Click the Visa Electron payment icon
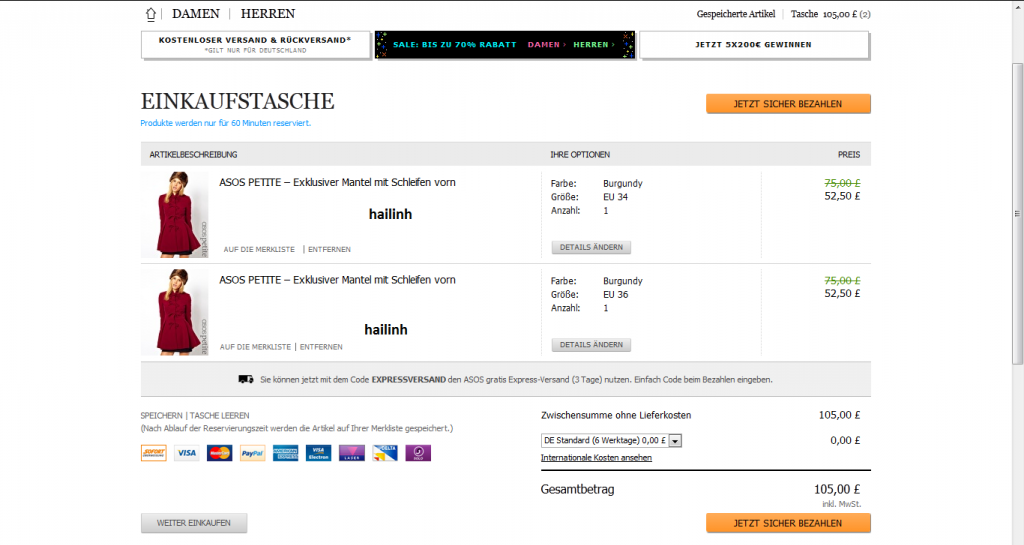Image resolution: width=1024 pixels, height=545 pixels. [318, 453]
